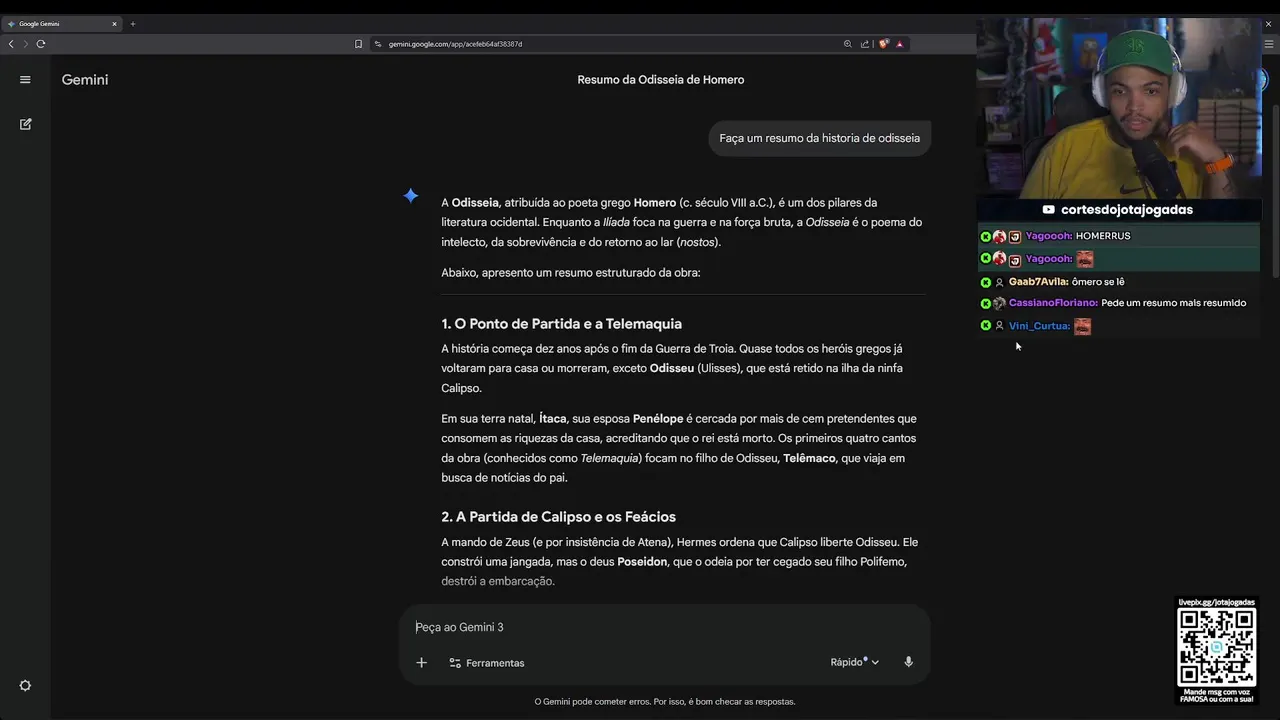Click the username Gaab7Avila in chat
The width and height of the screenshot is (1280, 720).
point(1038,282)
